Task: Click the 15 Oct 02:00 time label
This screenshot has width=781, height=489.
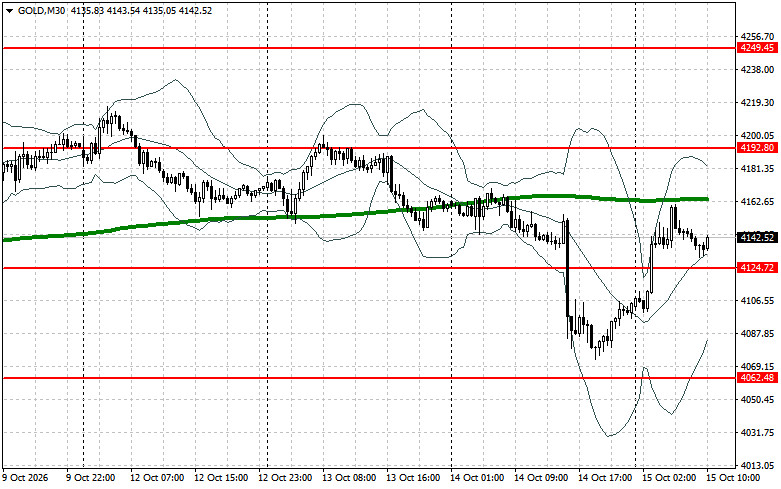Action: click(x=669, y=478)
